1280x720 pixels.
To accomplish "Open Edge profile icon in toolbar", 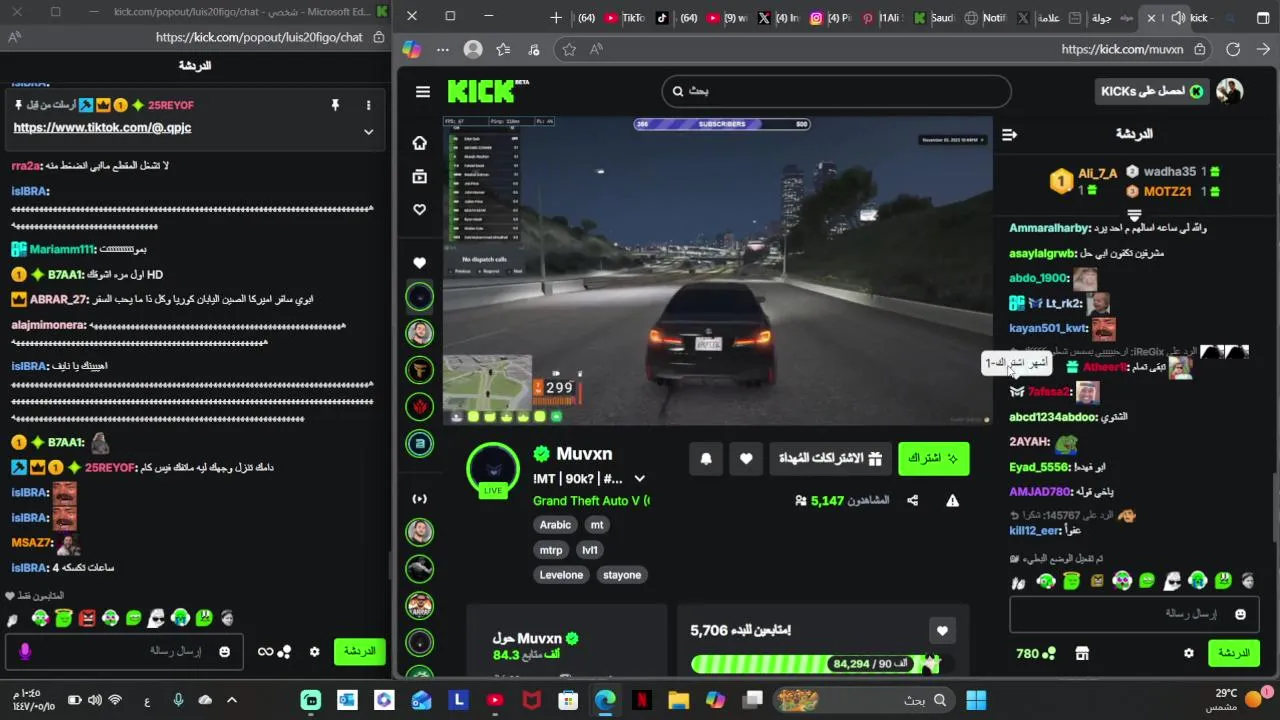I will pyautogui.click(x=473, y=49).
